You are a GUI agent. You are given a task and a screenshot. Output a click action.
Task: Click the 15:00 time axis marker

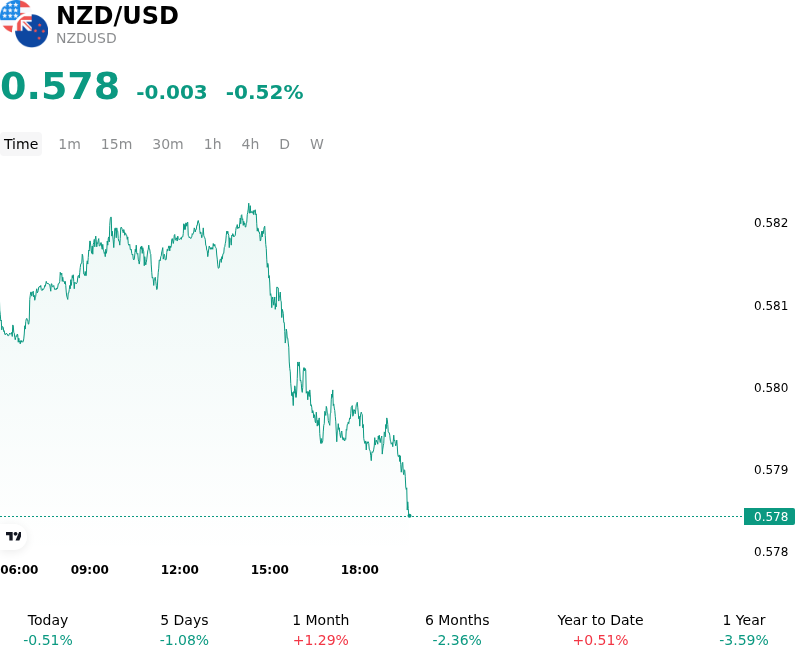click(x=269, y=570)
